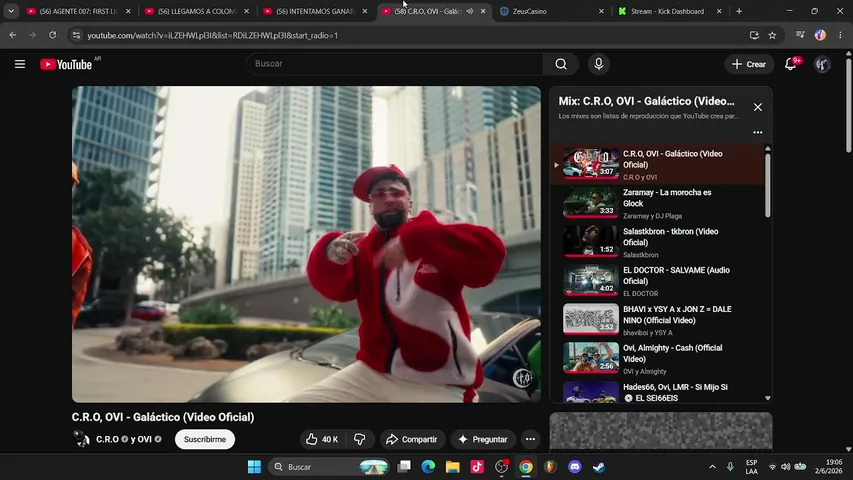Go back in browser history
Screen dimensions: 853x480
pyautogui.click(x=13, y=35)
